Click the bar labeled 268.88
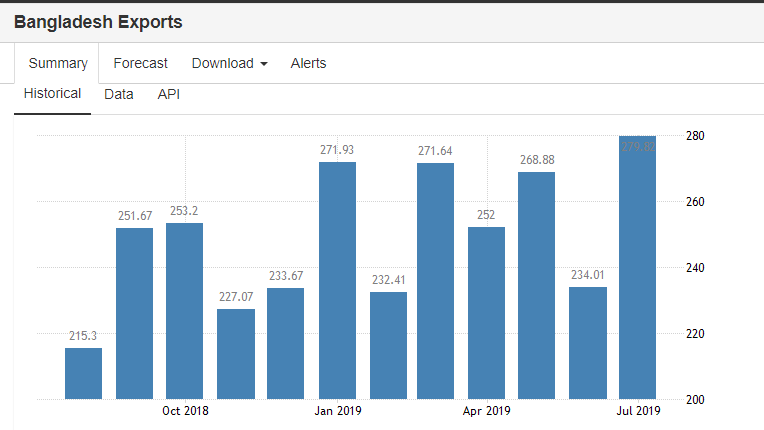The image size is (764, 430). pyautogui.click(x=536, y=286)
